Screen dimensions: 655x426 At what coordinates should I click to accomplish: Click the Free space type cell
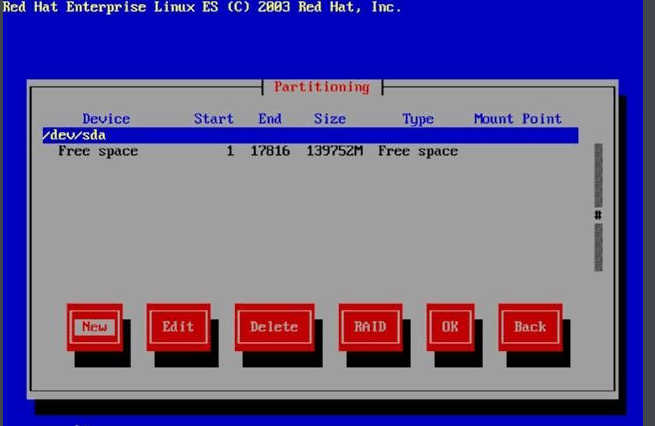click(418, 151)
